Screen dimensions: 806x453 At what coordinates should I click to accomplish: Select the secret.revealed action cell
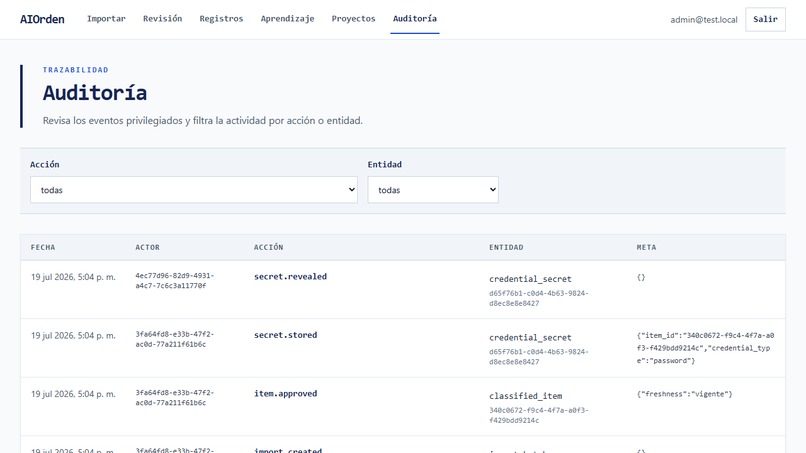pyautogui.click(x=290, y=277)
